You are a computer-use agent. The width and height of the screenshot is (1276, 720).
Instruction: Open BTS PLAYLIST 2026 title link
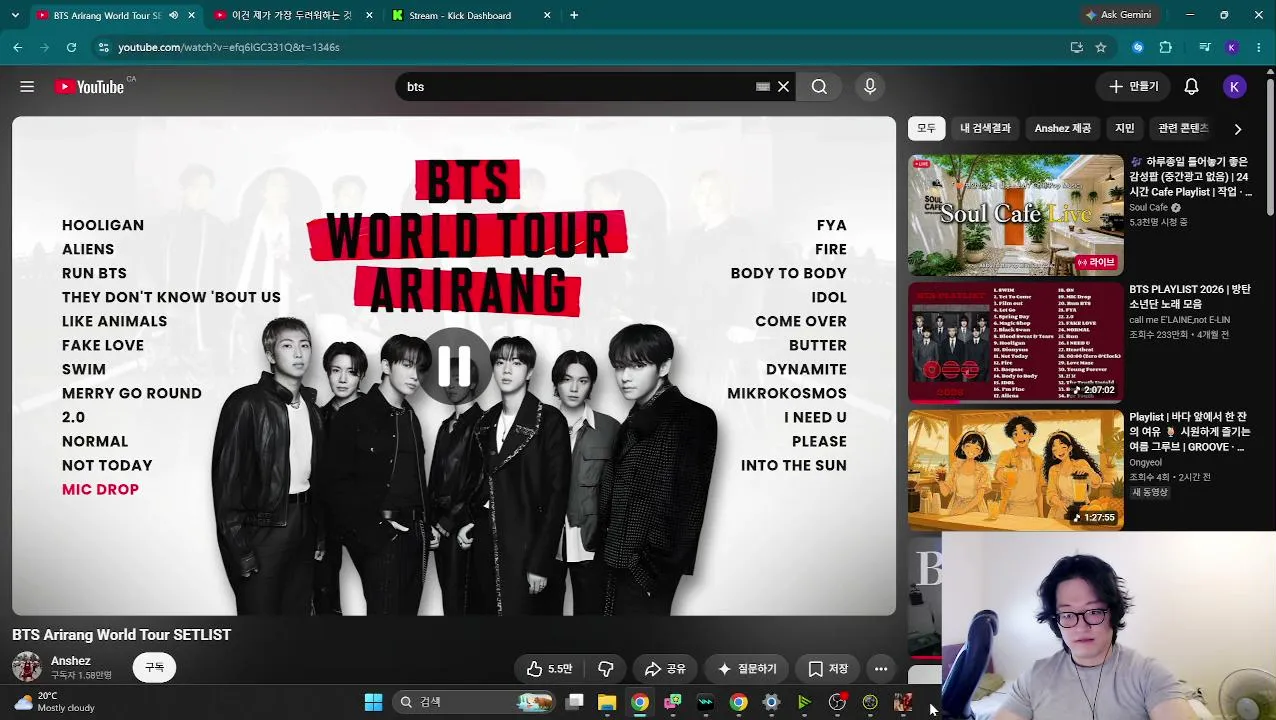(1190, 296)
